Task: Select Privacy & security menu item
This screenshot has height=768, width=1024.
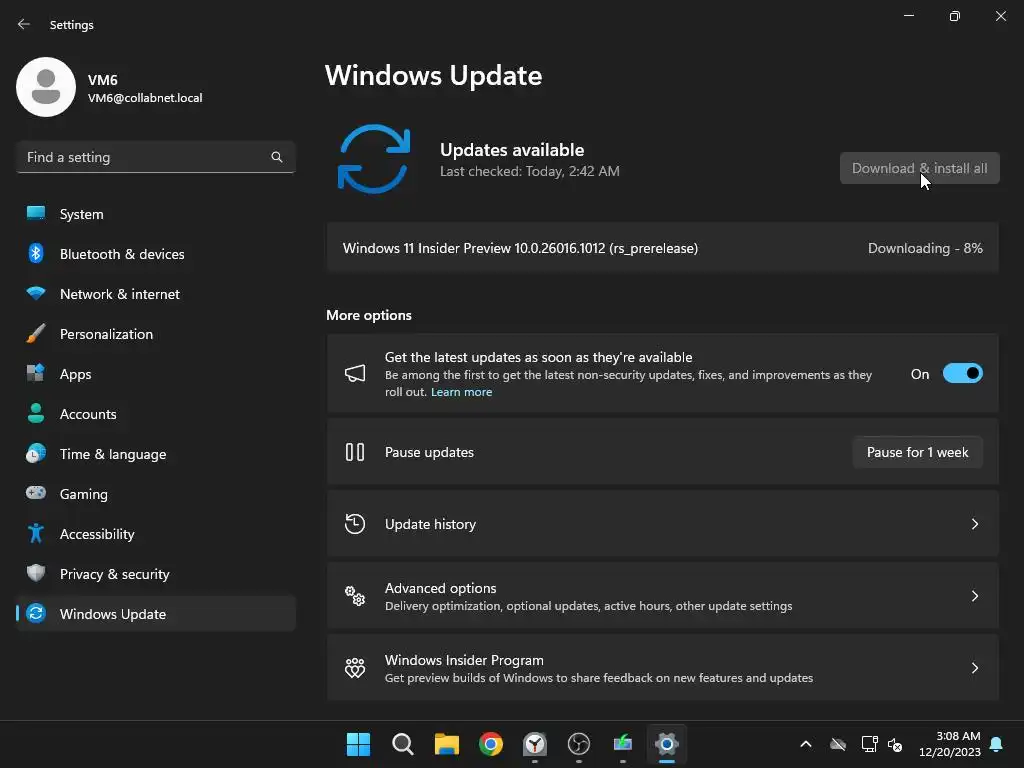Action: click(x=156, y=573)
